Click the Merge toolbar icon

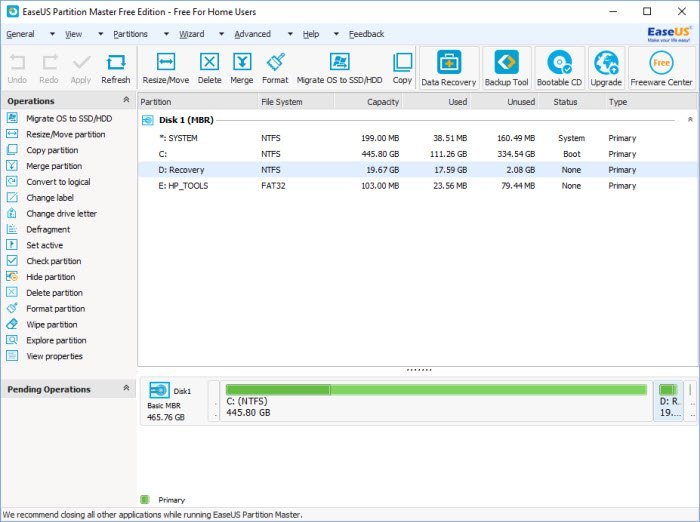pyautogui.click(x=242, y=62)
